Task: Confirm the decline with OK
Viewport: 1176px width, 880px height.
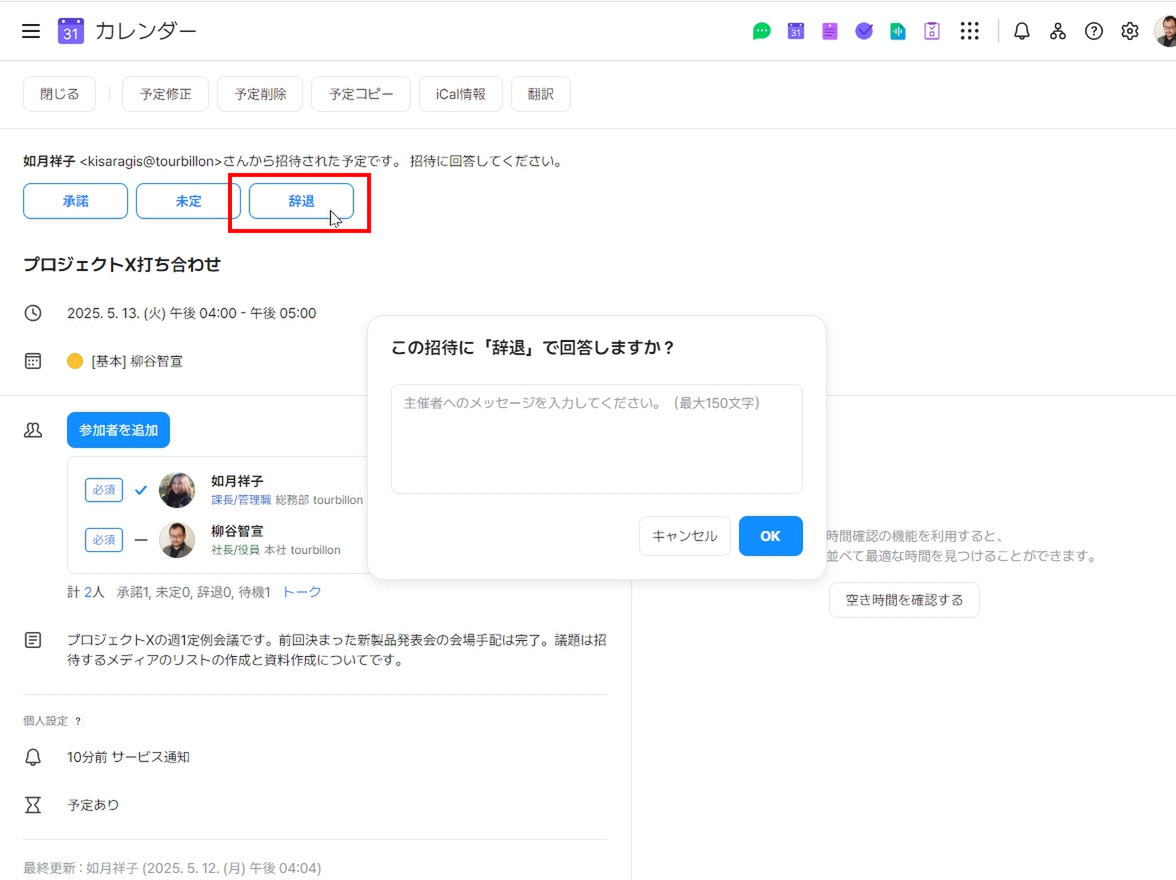Action: click(770, 536)
